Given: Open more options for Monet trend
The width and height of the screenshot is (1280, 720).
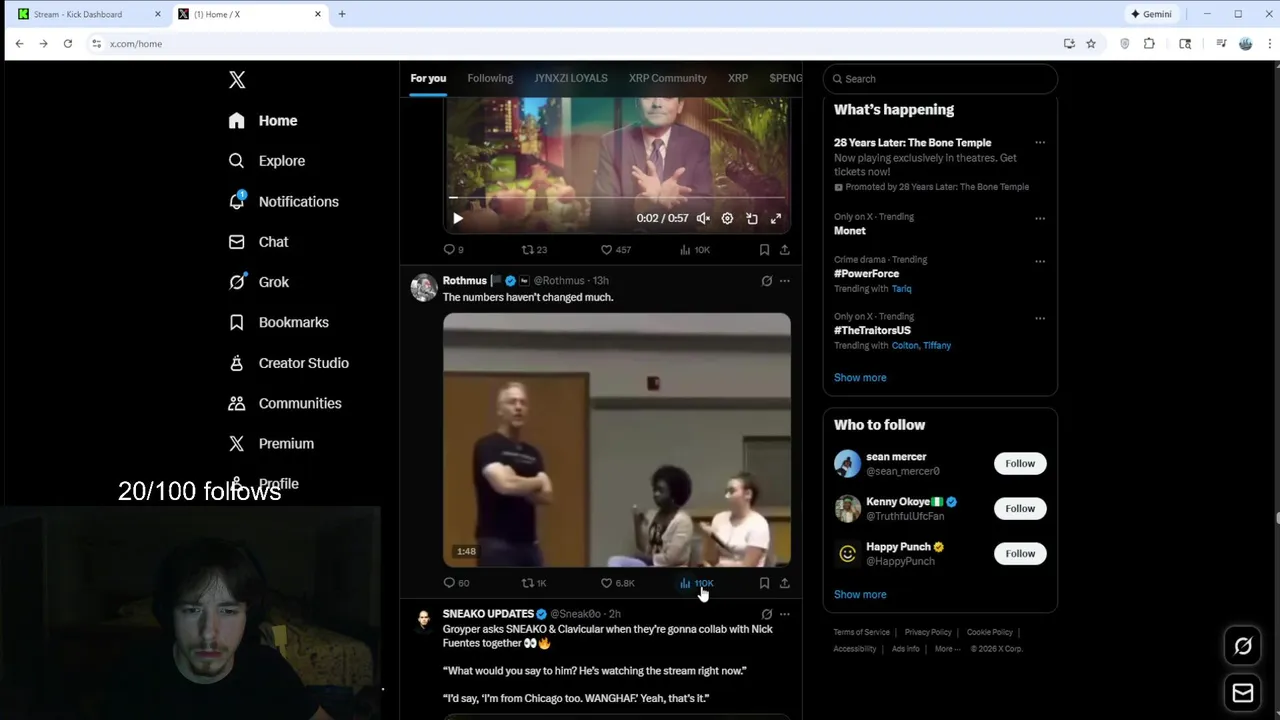Looking at the screenshot, I should (x=1040, y=218).
